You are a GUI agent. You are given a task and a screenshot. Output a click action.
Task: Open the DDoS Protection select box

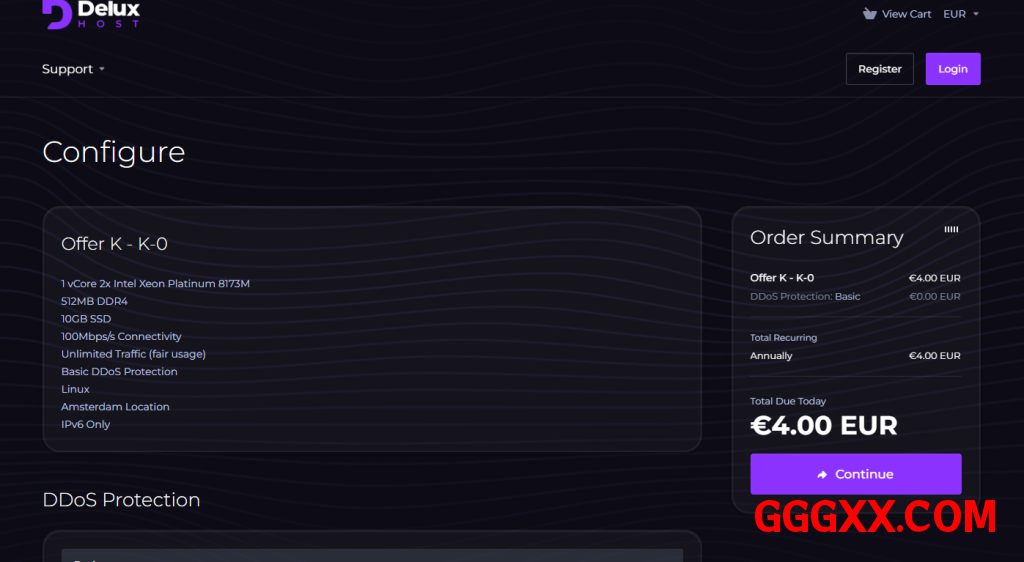tap(372, 554)
